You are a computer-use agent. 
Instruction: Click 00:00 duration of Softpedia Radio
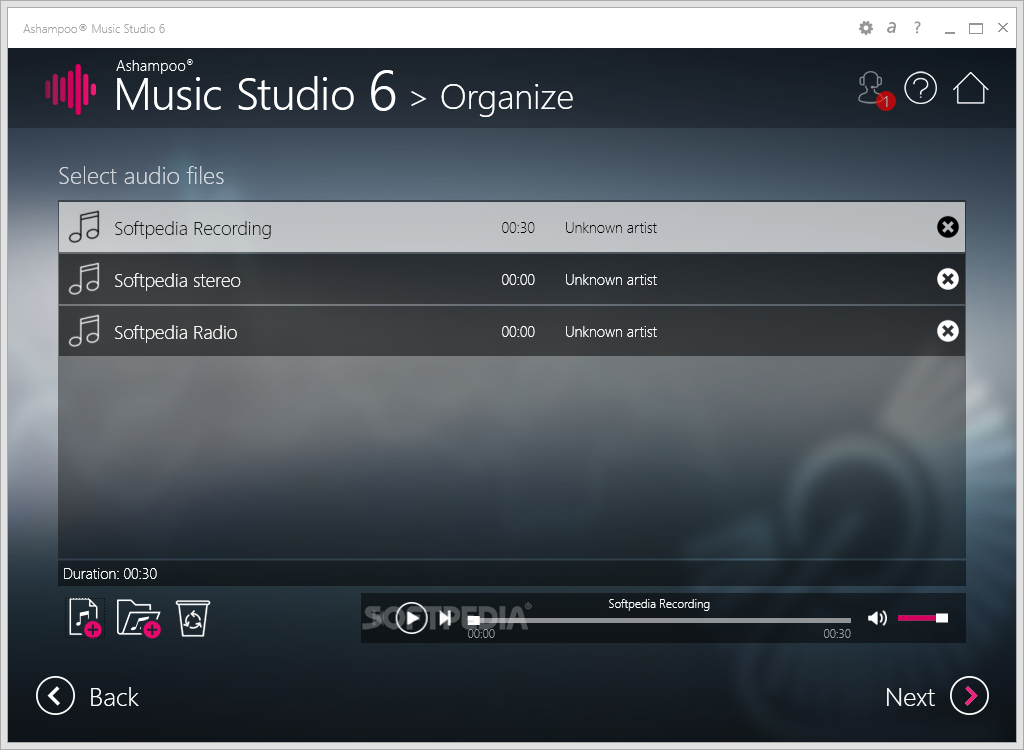click(518, 332)
